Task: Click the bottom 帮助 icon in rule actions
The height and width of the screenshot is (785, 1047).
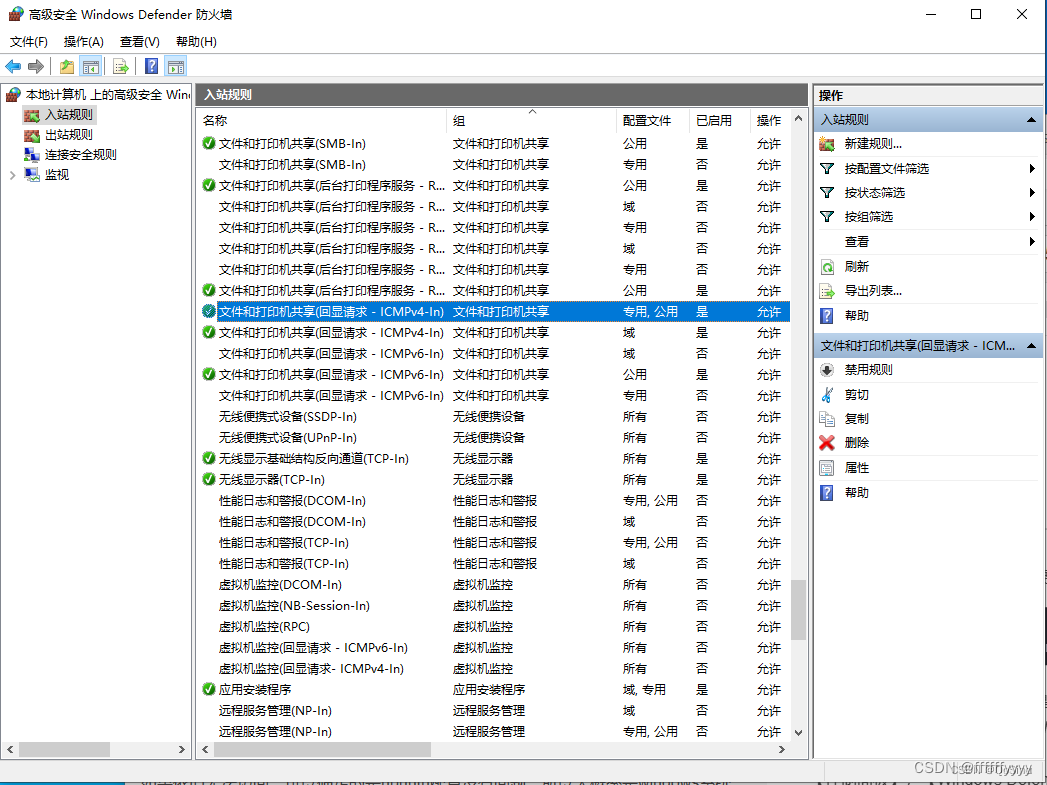Action: coord(827,493)
